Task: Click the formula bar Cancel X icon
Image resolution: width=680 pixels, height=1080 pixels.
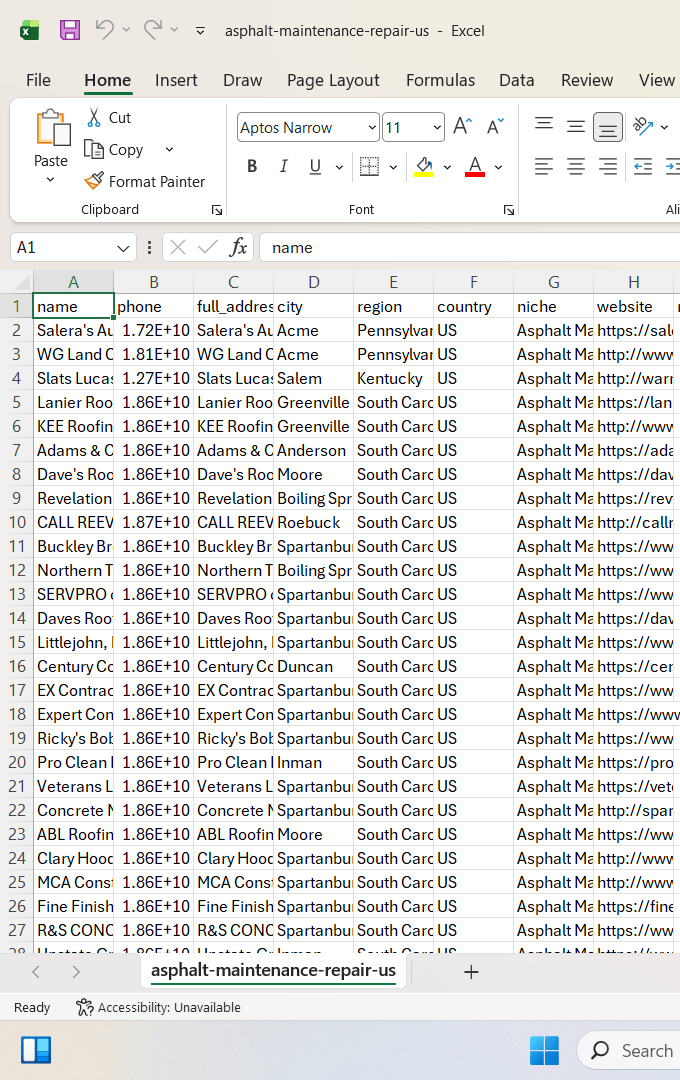Action: click(178, 247)
